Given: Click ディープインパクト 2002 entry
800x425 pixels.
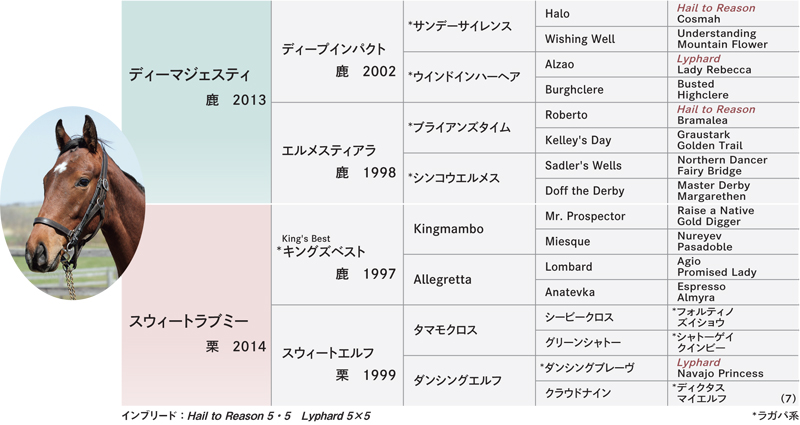Looking at the screenshot, I should pyautogui.click(x=337, y=52).
